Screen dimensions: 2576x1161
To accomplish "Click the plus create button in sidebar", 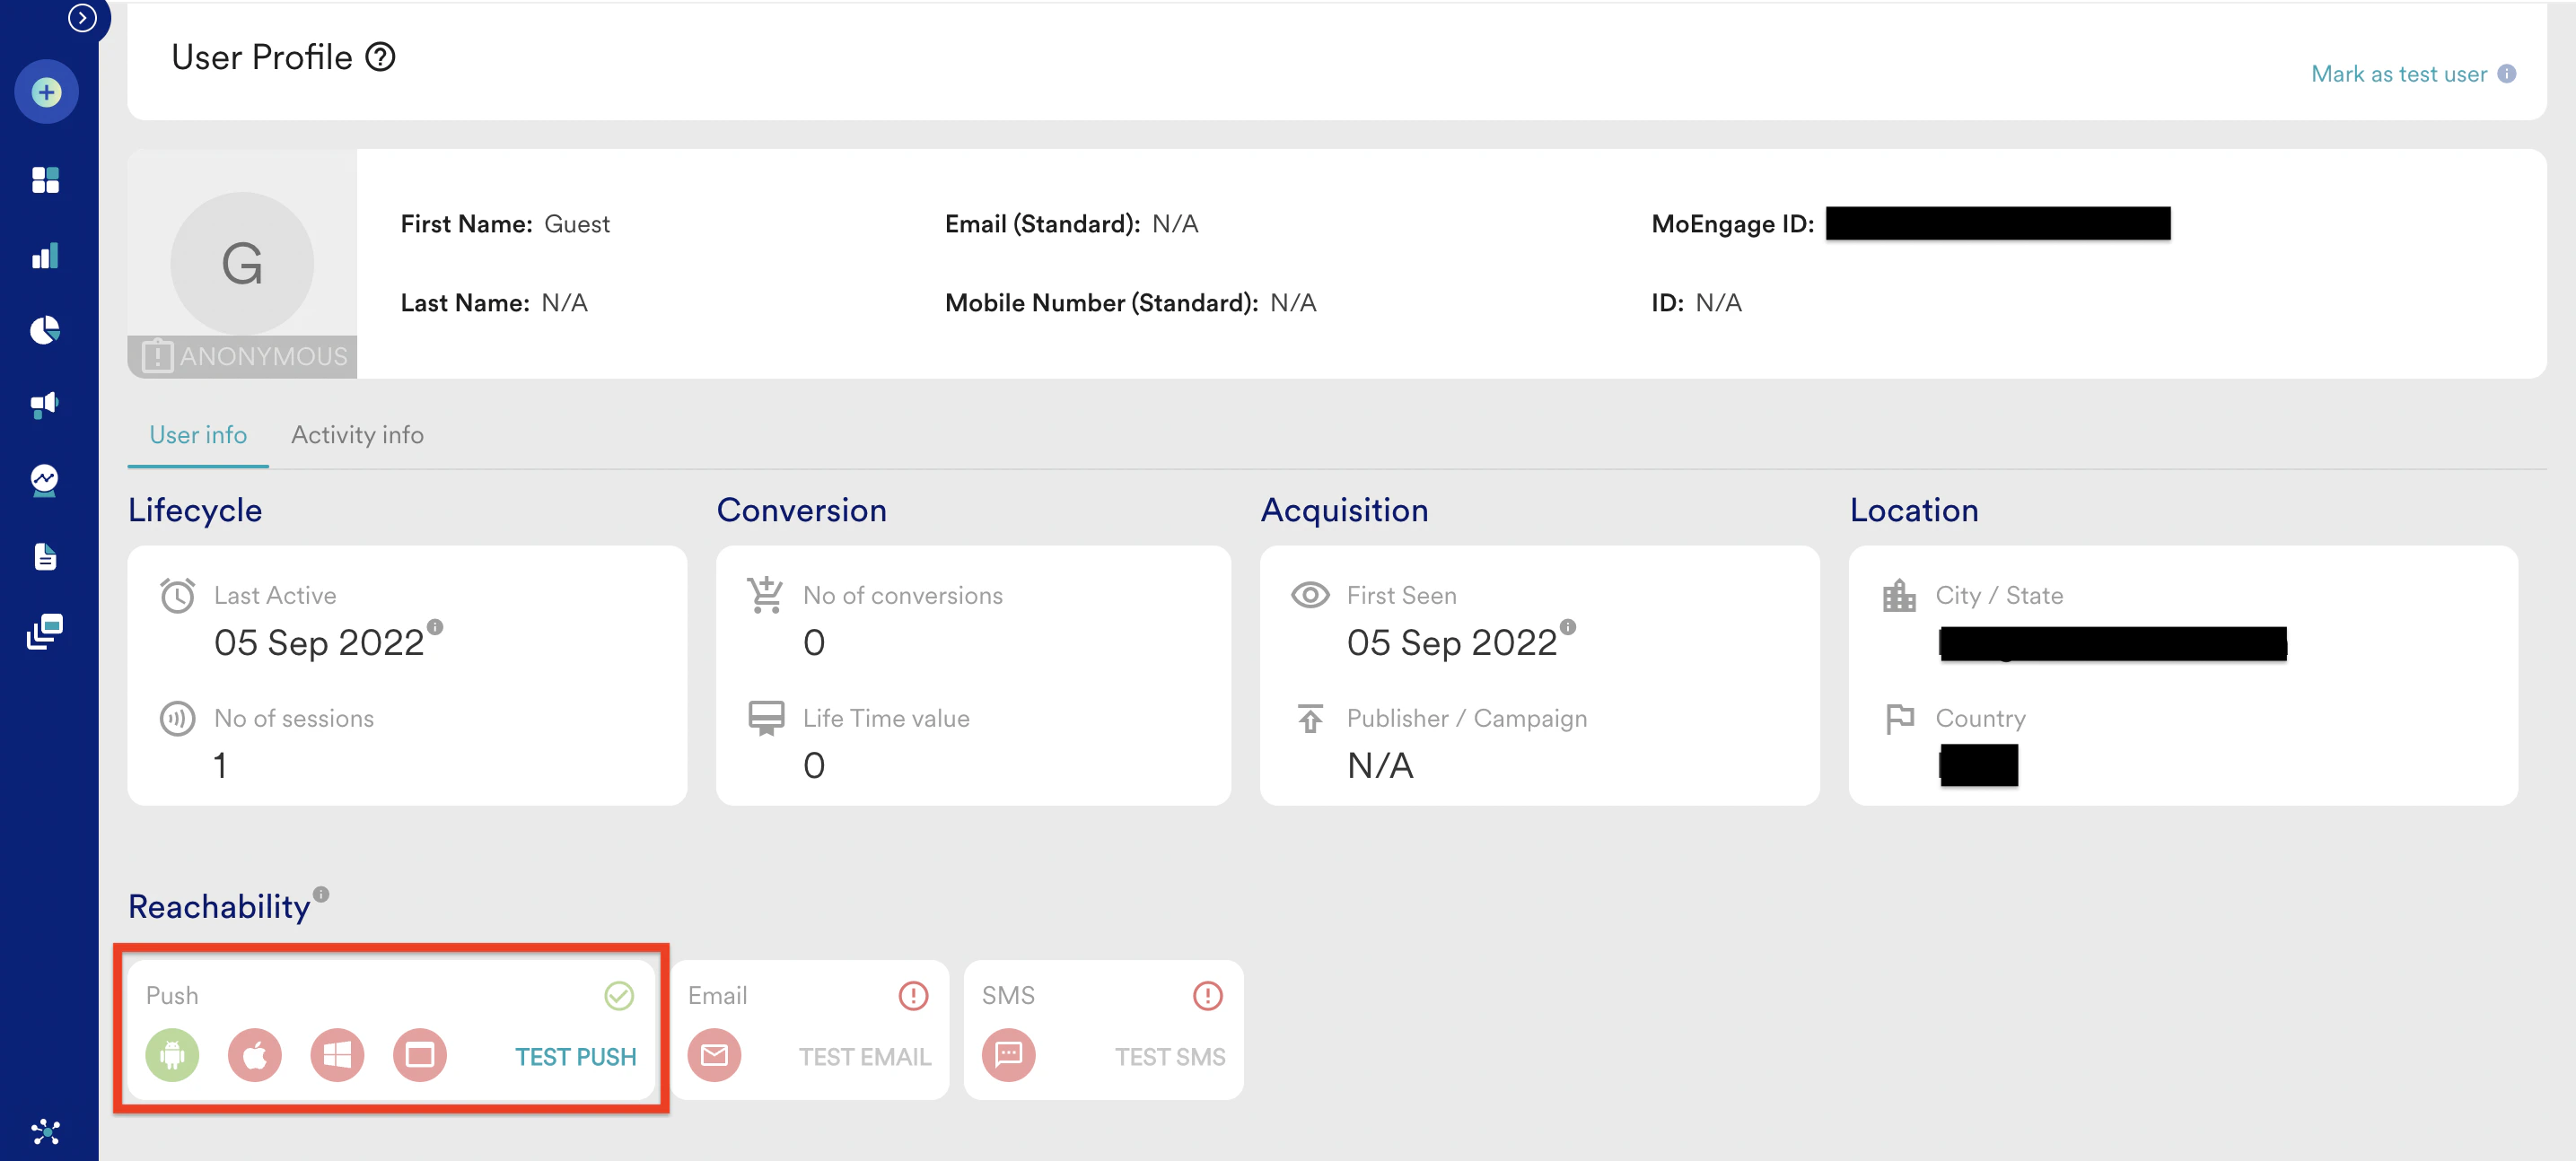I will pyautogui.click(x=46, y=92).
